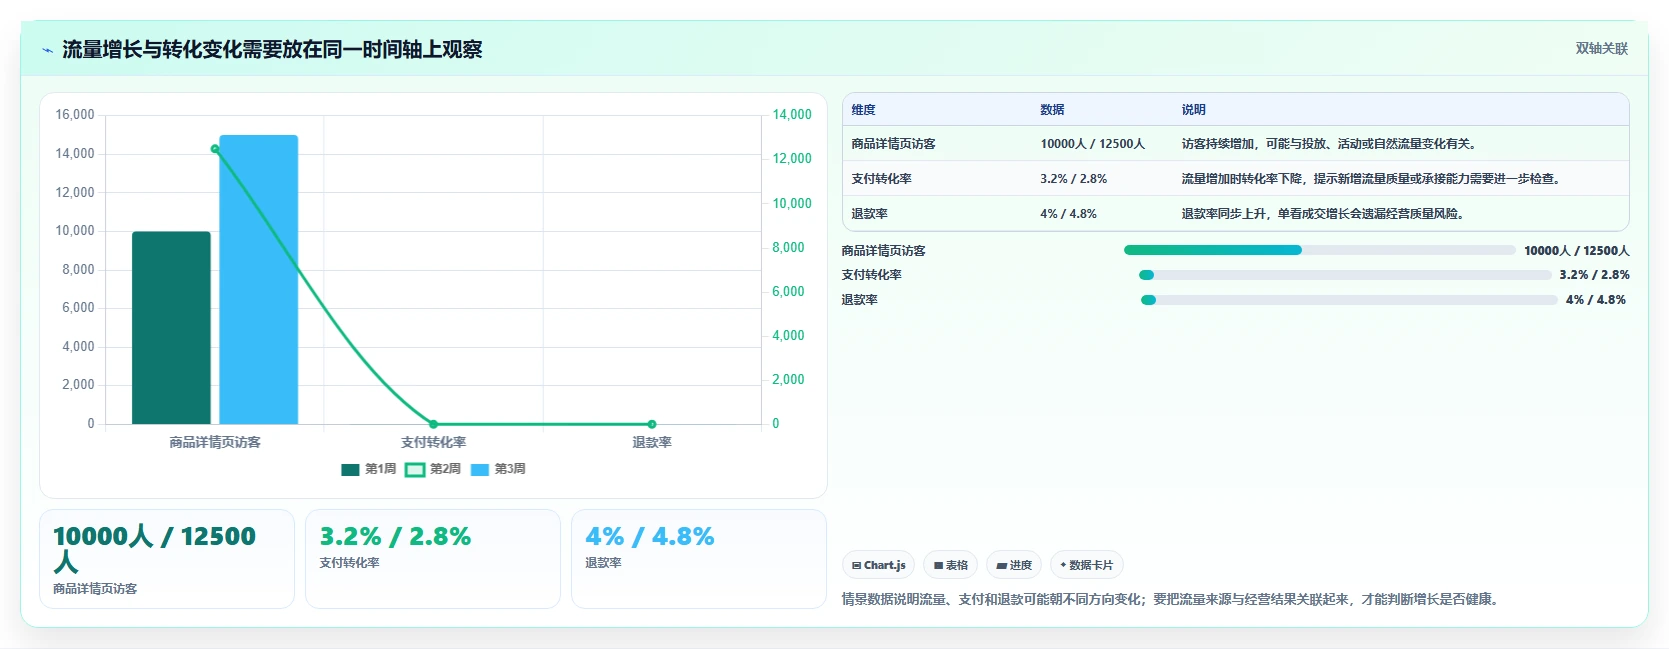Click the 数据卡片 tag
The height and width of the screenshot is (649, 1669).
click(x=1086, y=565)
